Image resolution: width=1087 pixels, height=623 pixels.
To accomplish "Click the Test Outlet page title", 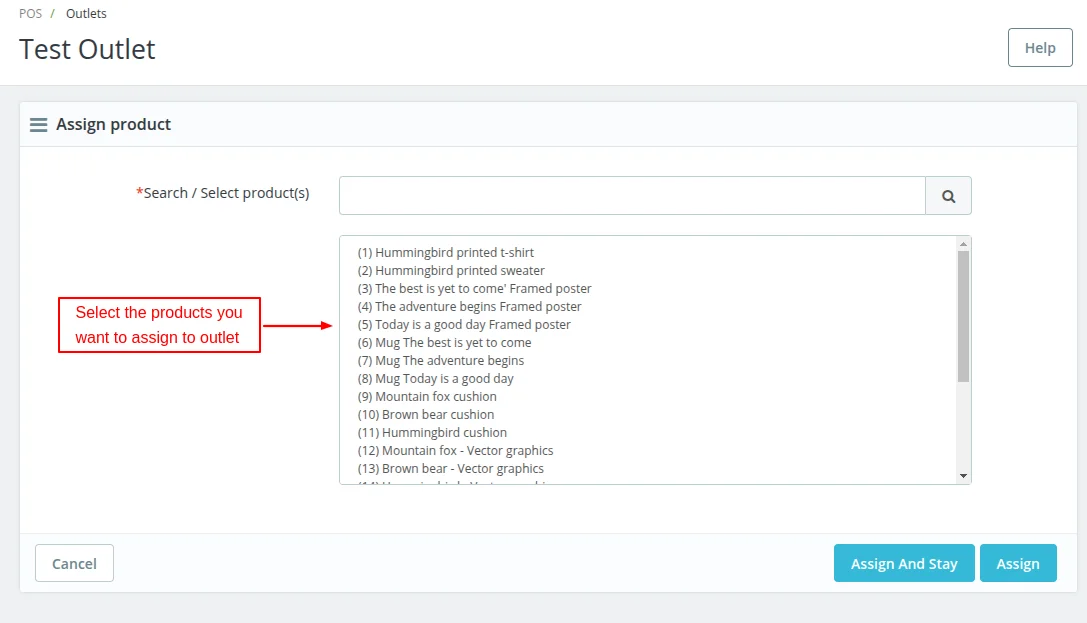I will [x=87, y=49].
